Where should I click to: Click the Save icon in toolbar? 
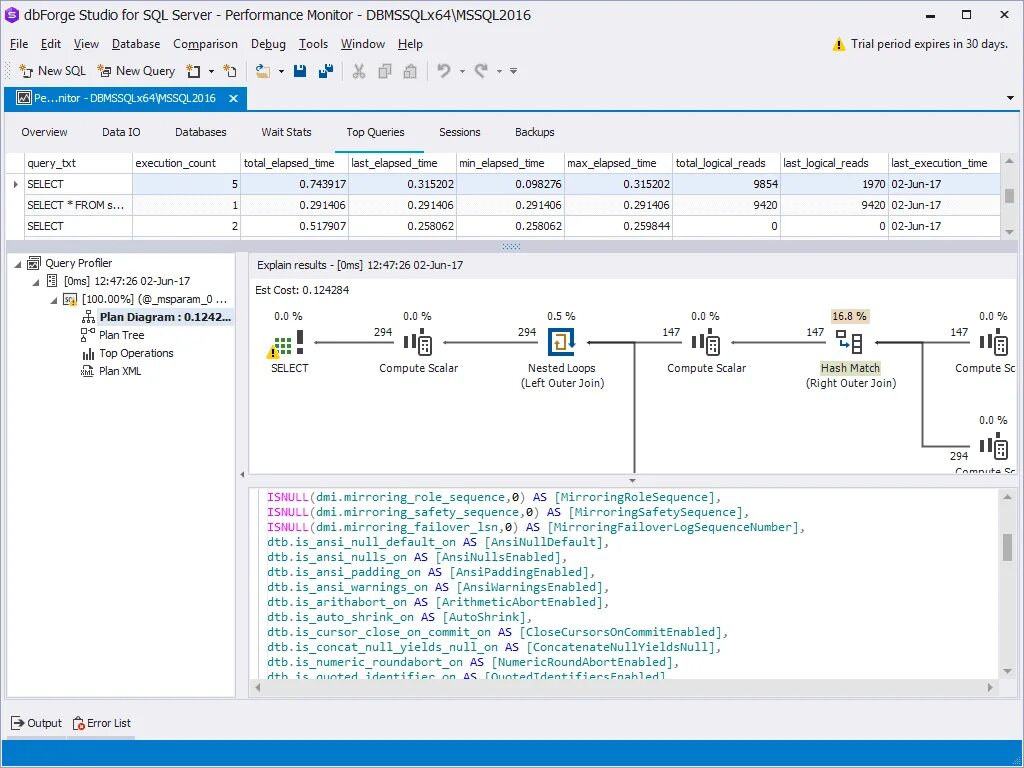click(300, 71)
